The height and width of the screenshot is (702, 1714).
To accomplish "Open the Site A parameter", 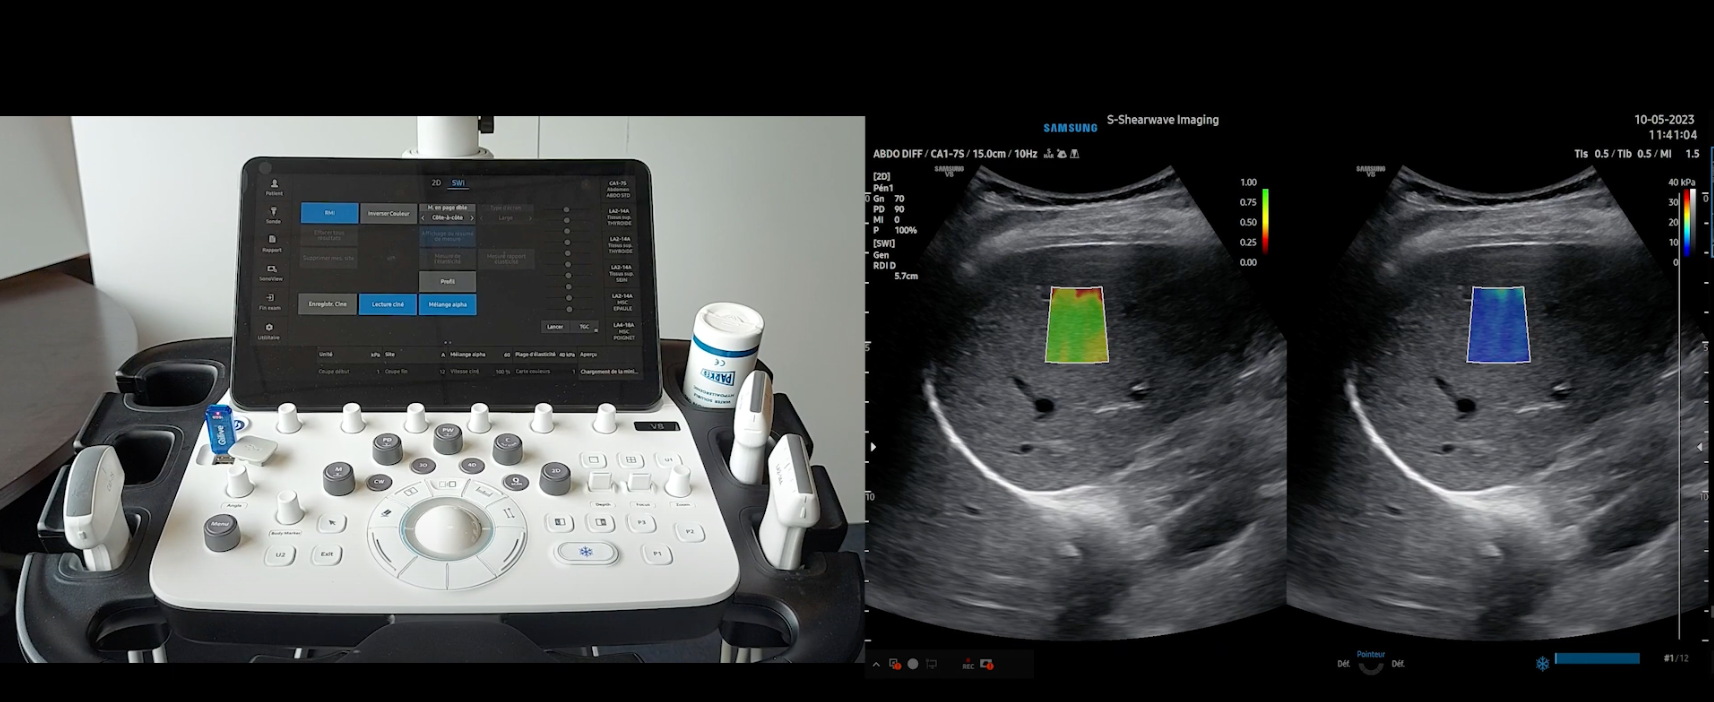I will (x=415, y=355).
